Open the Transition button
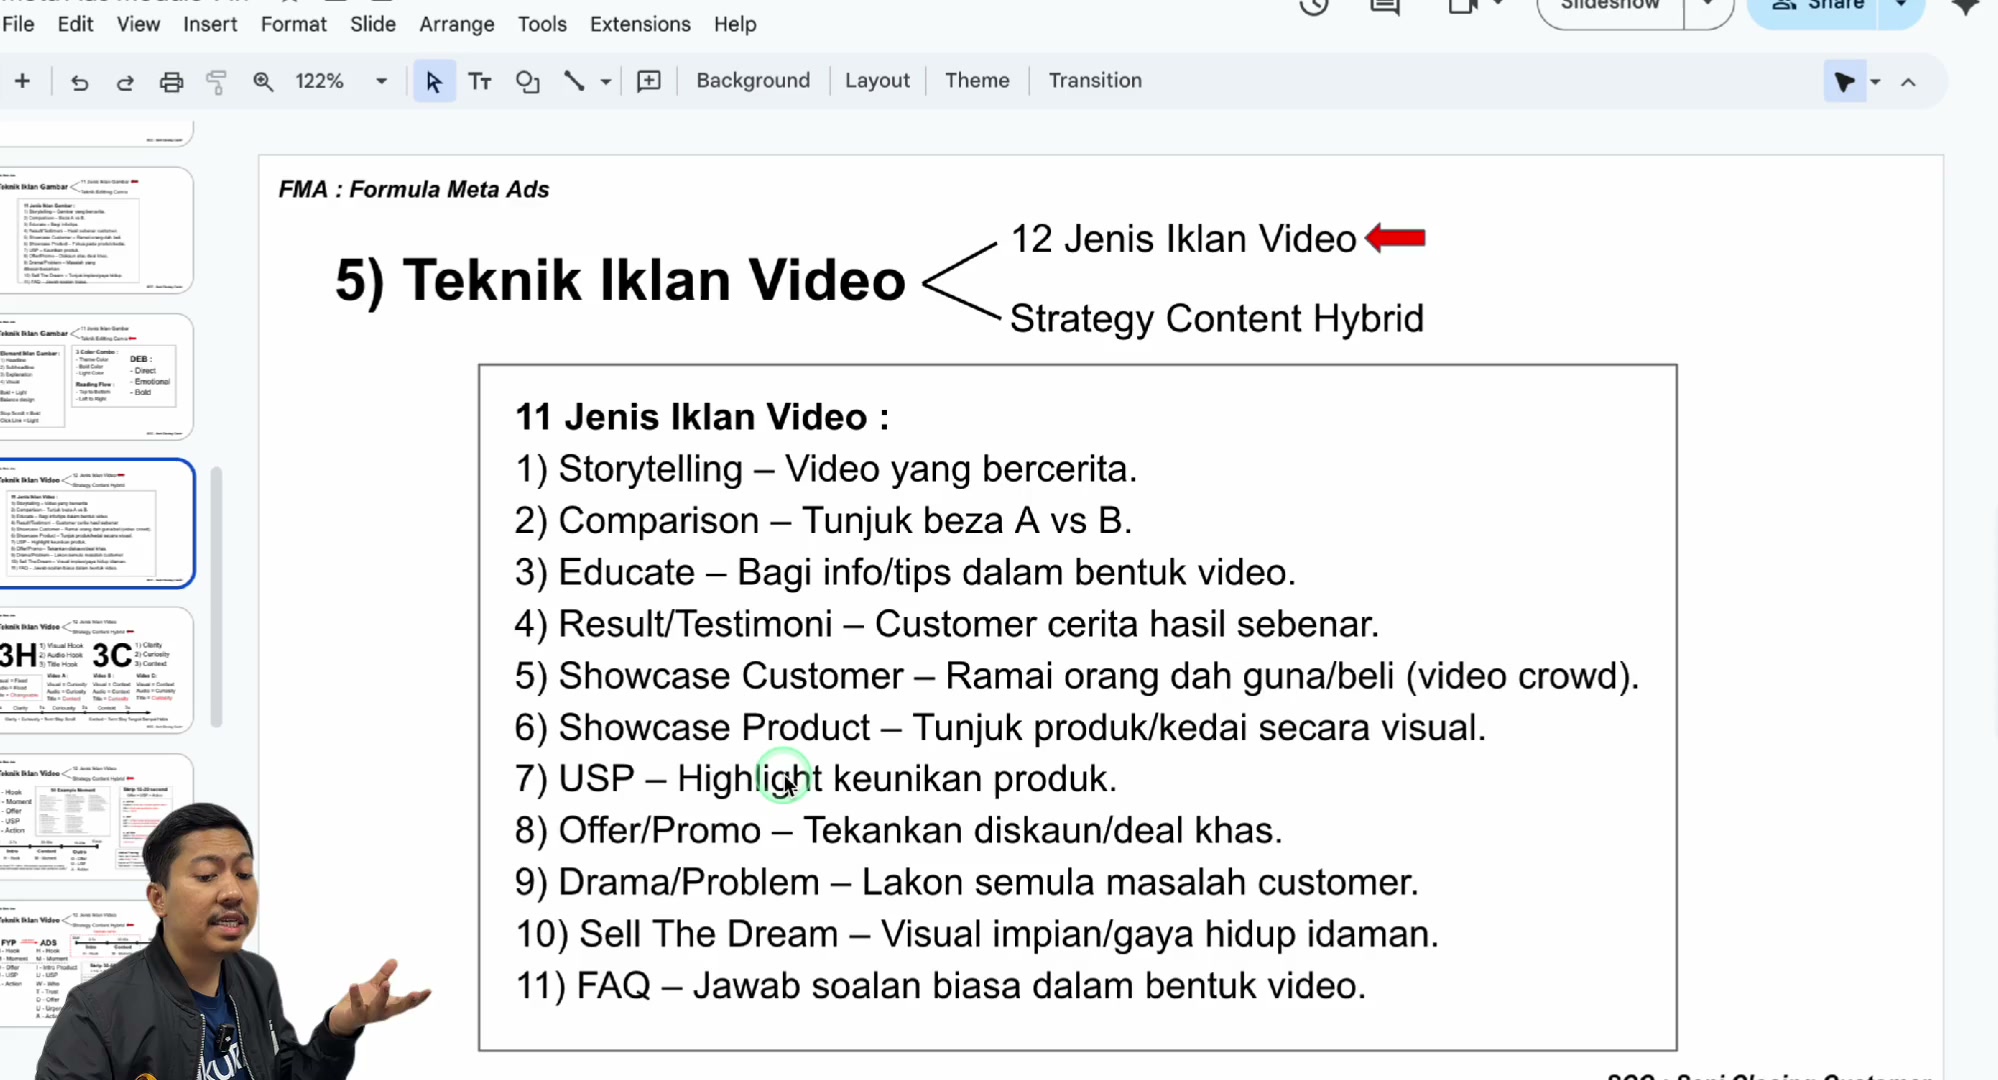The width and height of the screenshot is (1998, 1080). [1094, 80]
